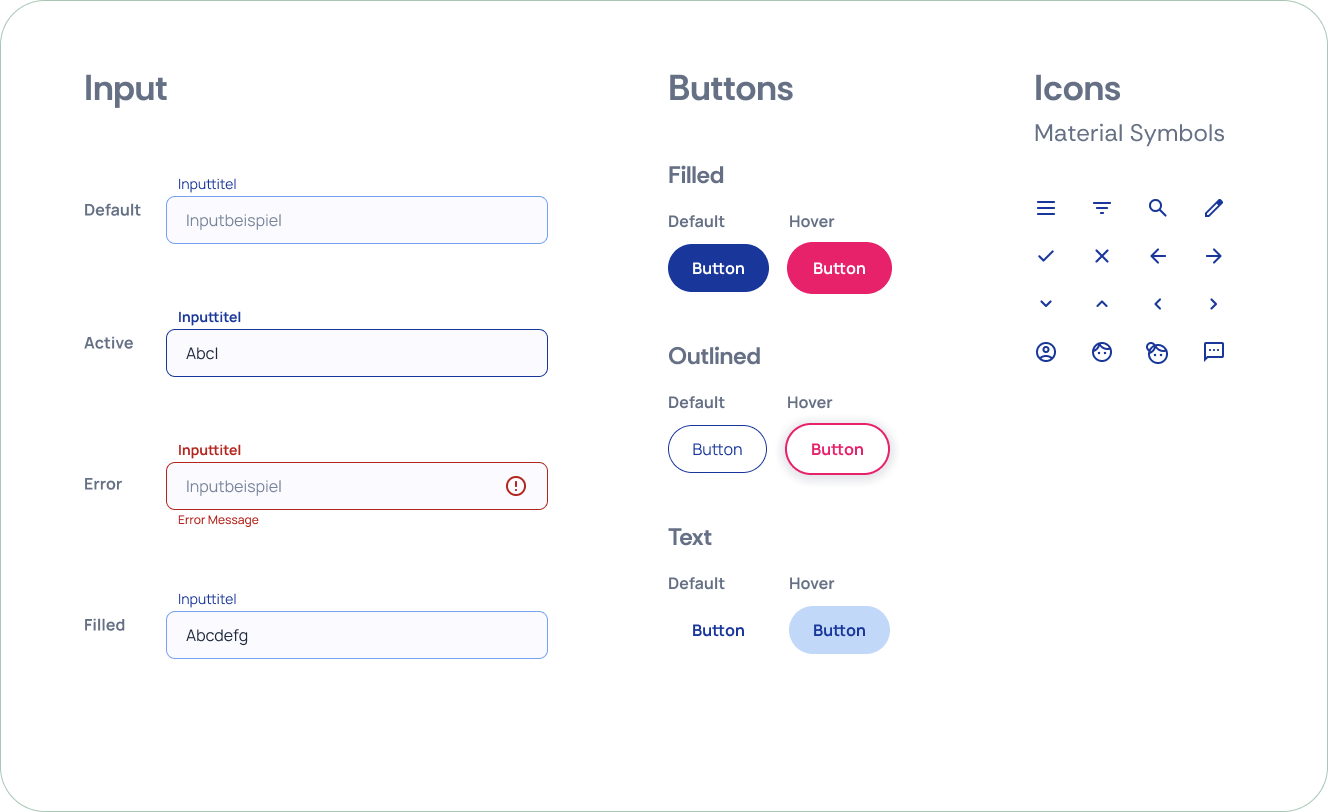Click the checkmark icon
1328x812 pixels.
tap(1046, 256)
